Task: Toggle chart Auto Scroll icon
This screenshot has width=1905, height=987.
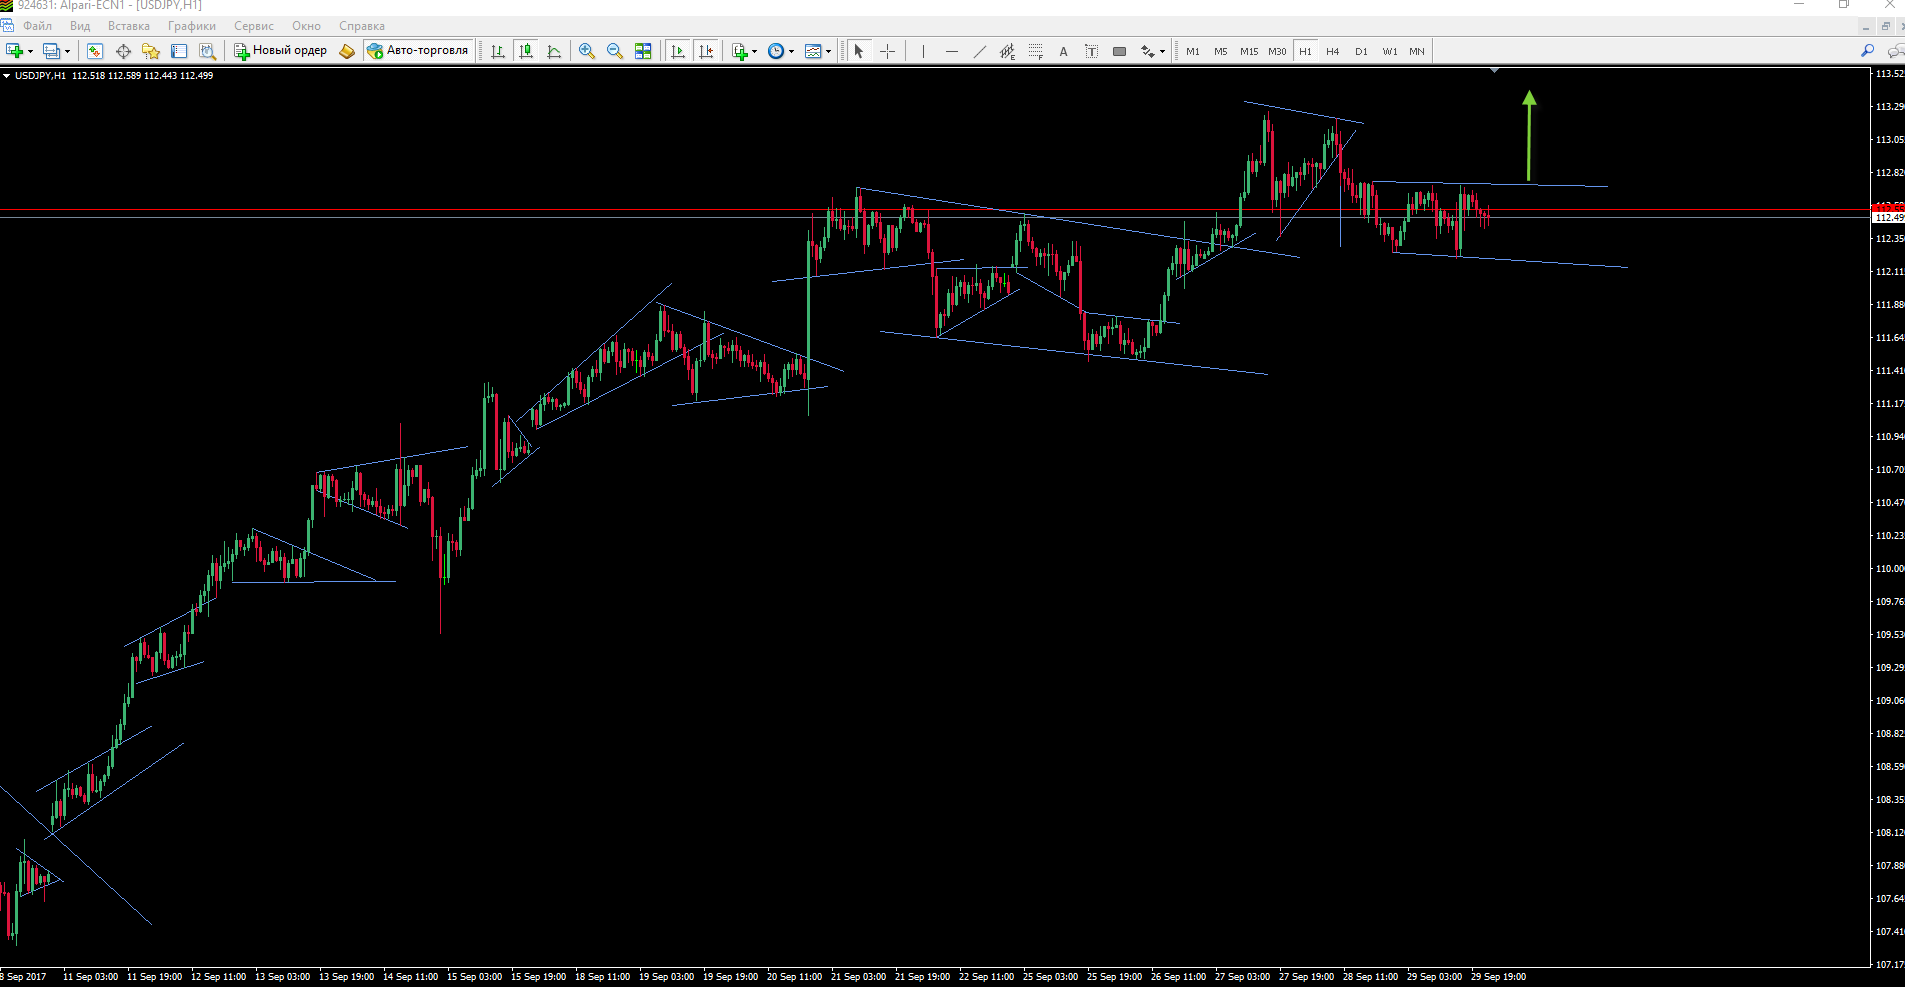Action: 678,51
